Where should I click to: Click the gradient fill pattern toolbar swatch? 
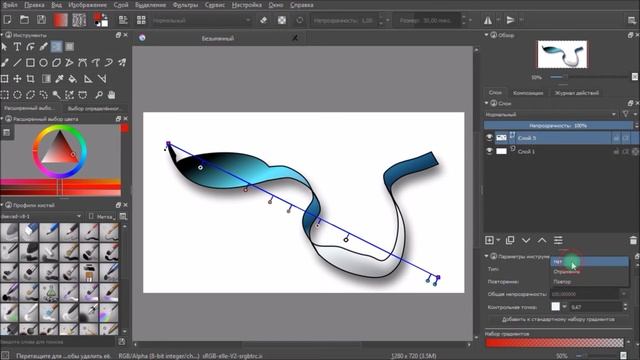(60, 20)
